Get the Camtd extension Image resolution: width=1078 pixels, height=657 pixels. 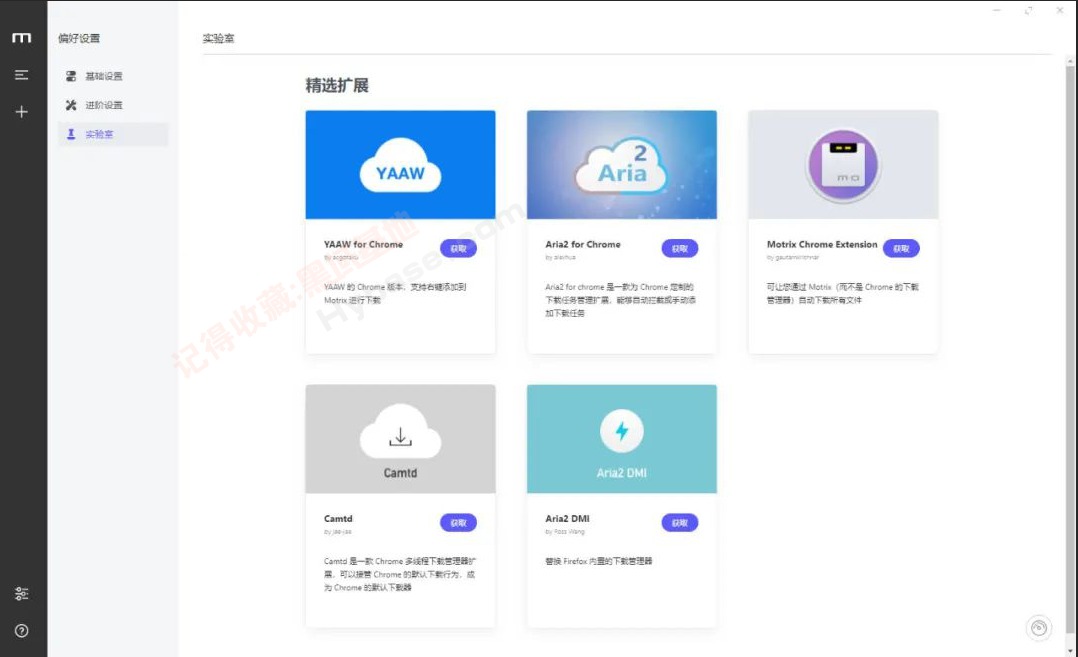pos(458,523)
